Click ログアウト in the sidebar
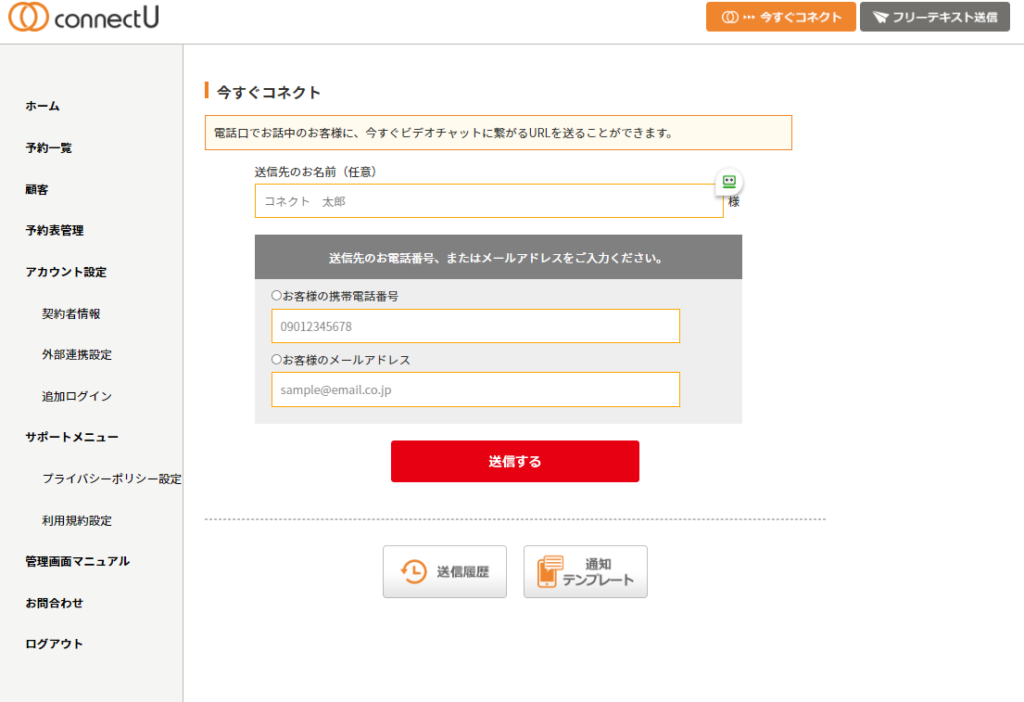The height and width of the screenshot is (702, 1024). tap(54, 644)
